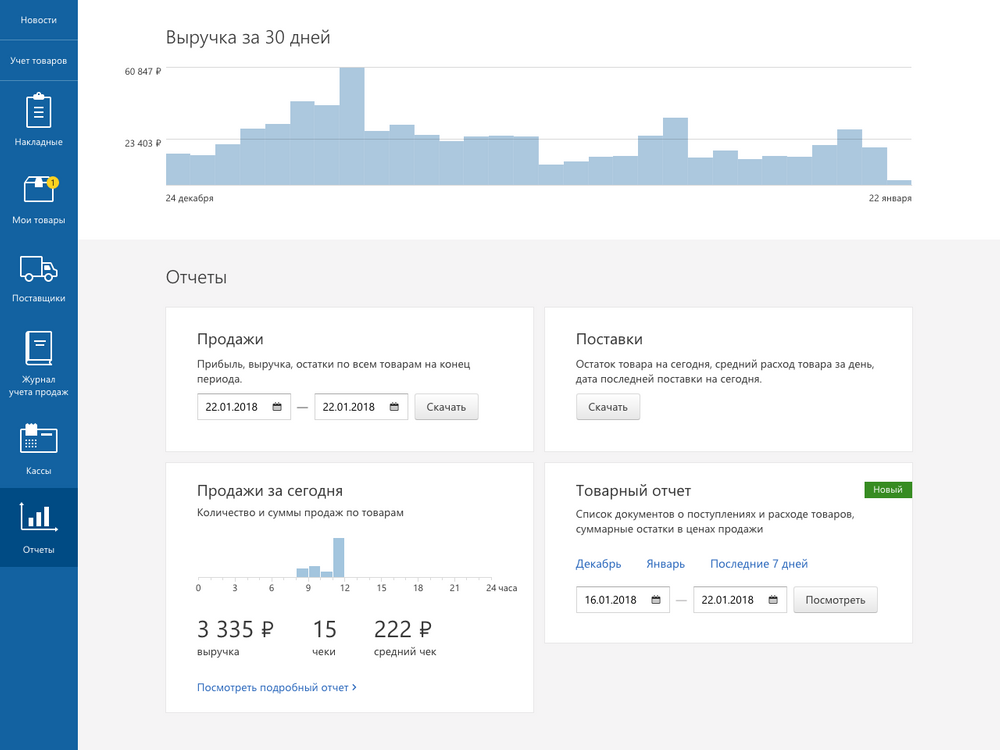Click Посмотреть in Товарный отчет
1000x750 pixels.
coord(835,599)
